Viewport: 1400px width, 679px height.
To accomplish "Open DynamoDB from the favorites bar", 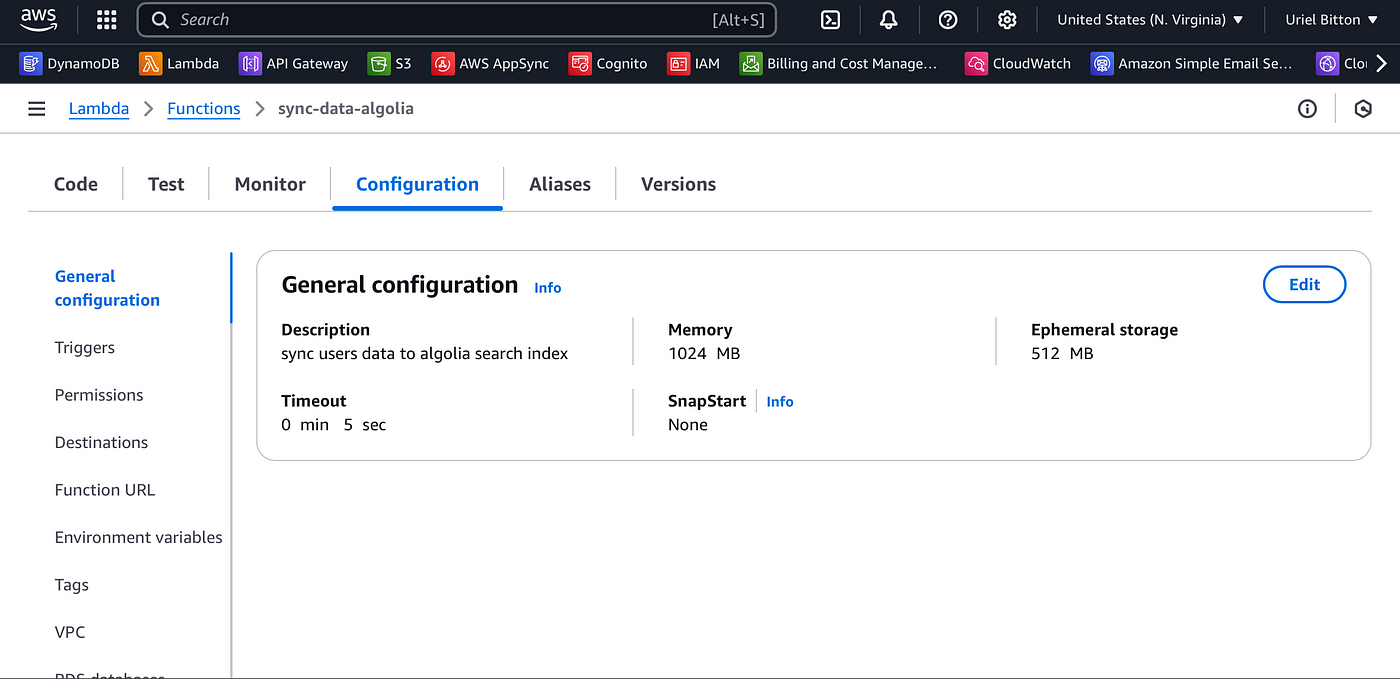I will coord(70,63).
